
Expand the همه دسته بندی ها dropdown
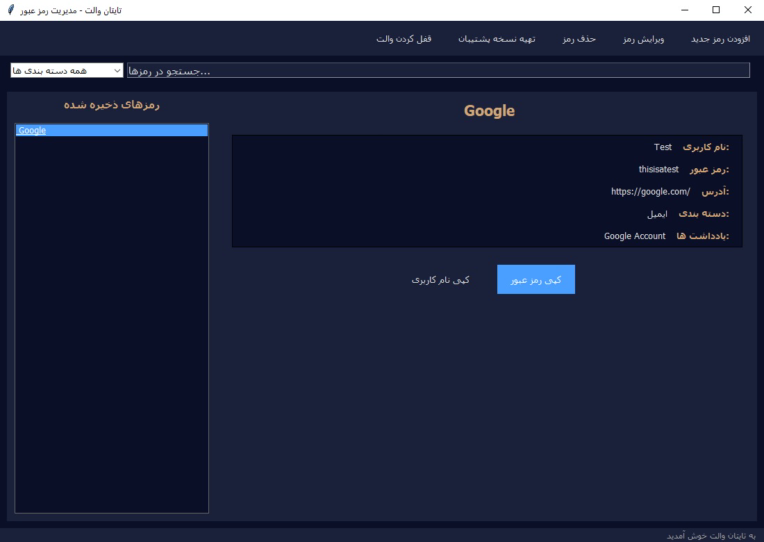(x=67, y=71)
